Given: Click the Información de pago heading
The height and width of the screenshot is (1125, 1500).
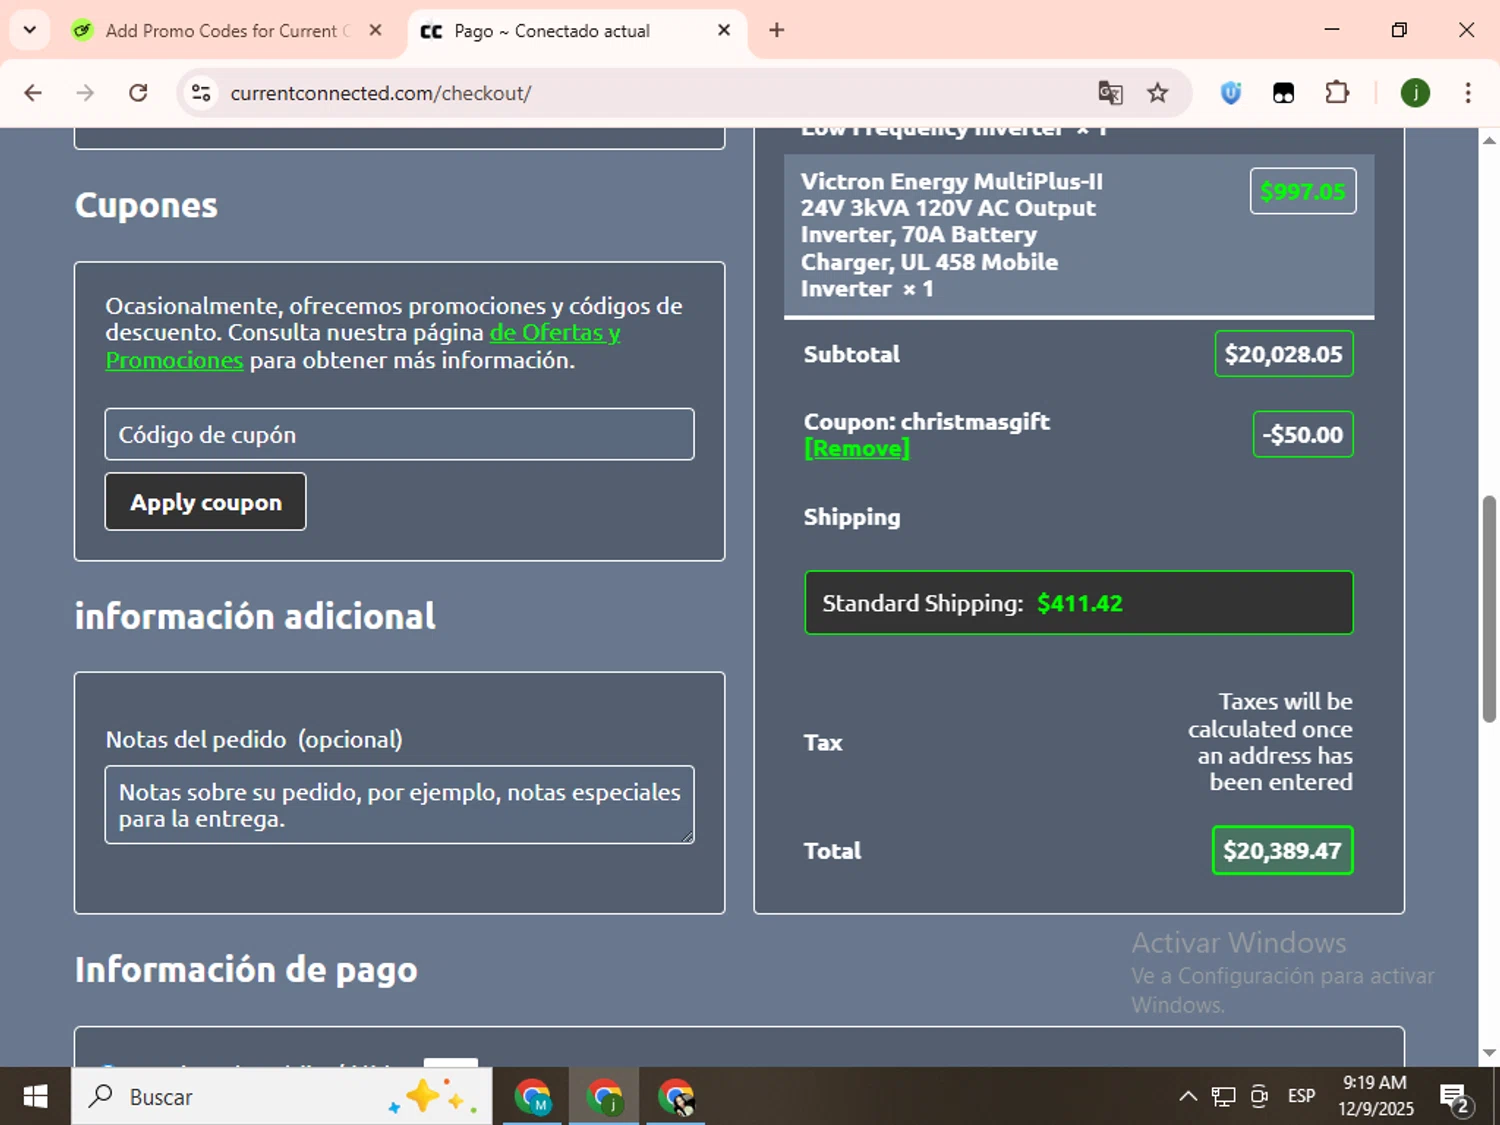Looking at the screenshot, I should click(246, 970).
